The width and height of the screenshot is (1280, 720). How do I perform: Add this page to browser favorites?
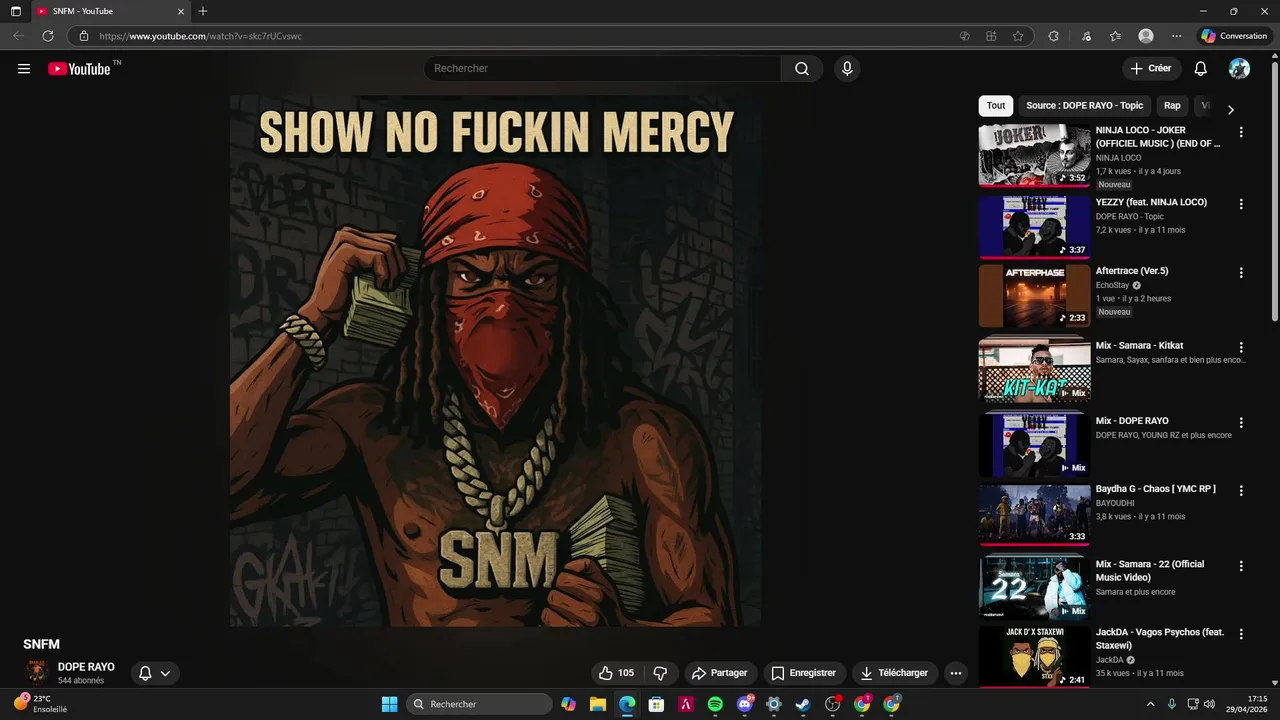[x=1018, y=36]
